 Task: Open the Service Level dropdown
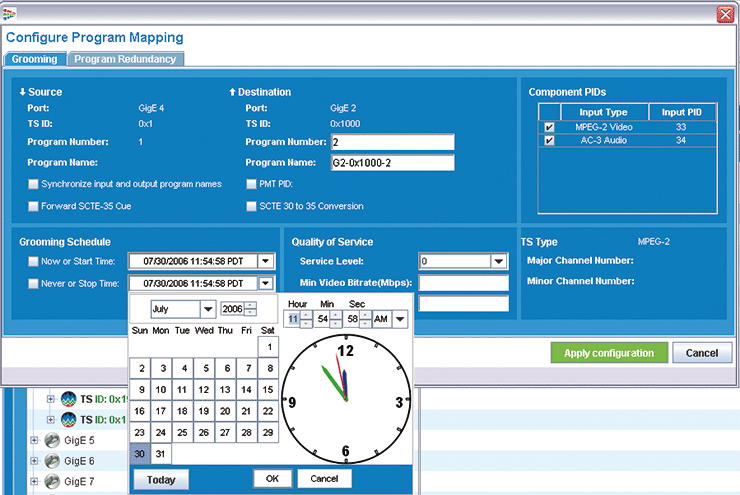click(x=498, y=261)
